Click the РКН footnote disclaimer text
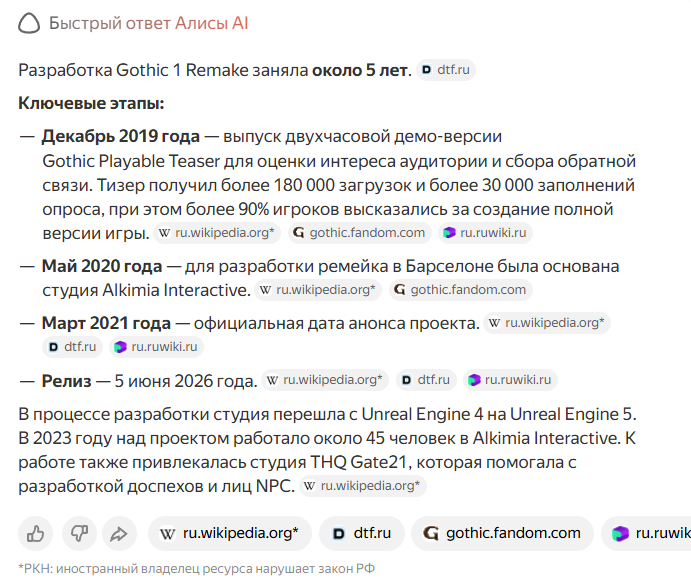 (197, 569)
